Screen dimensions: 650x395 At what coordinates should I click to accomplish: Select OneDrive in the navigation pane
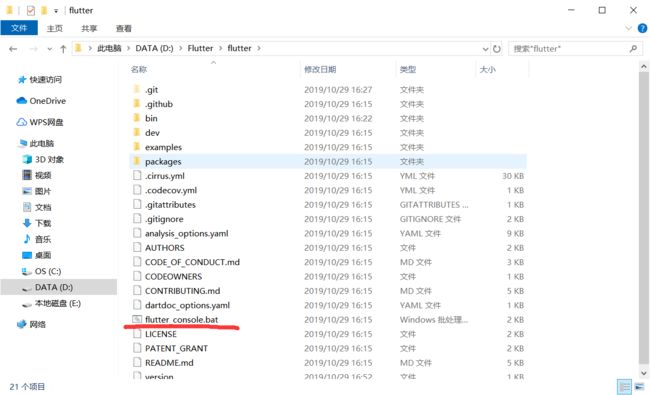click(47, 101)
